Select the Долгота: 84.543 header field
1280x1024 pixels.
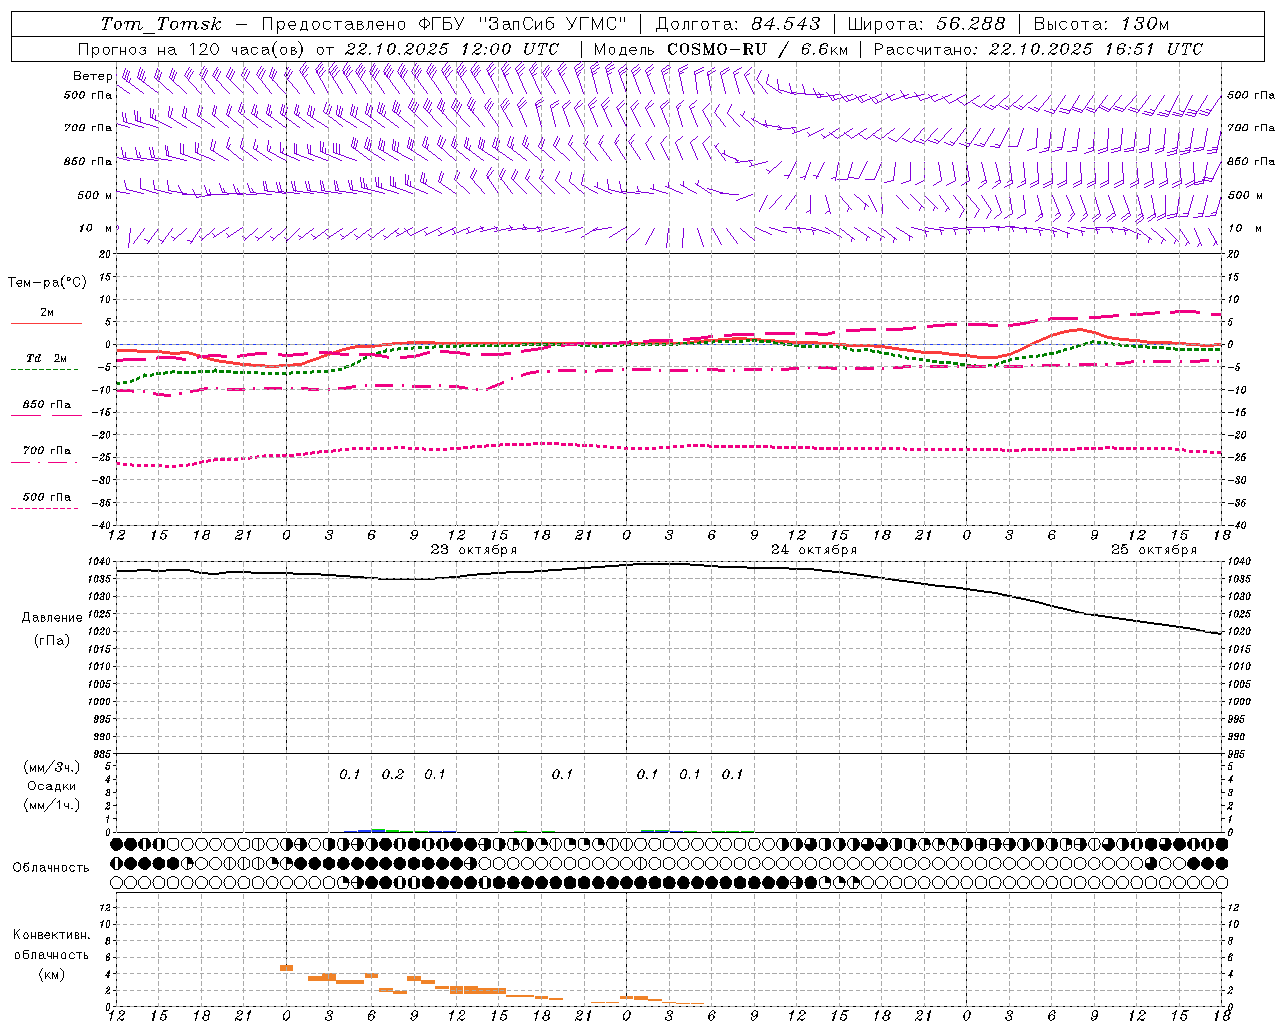pyautogui.click(x=738, y=24)
